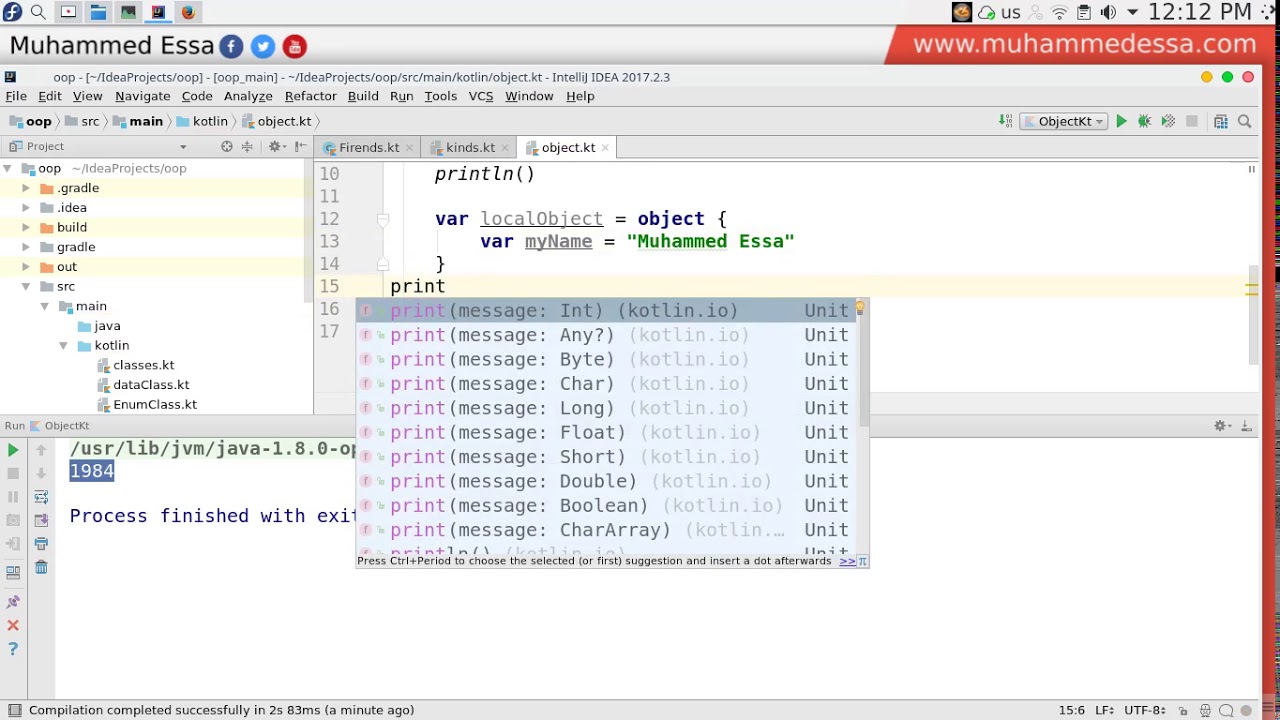Open Project Structure from the toolbar

point(1221,121)
